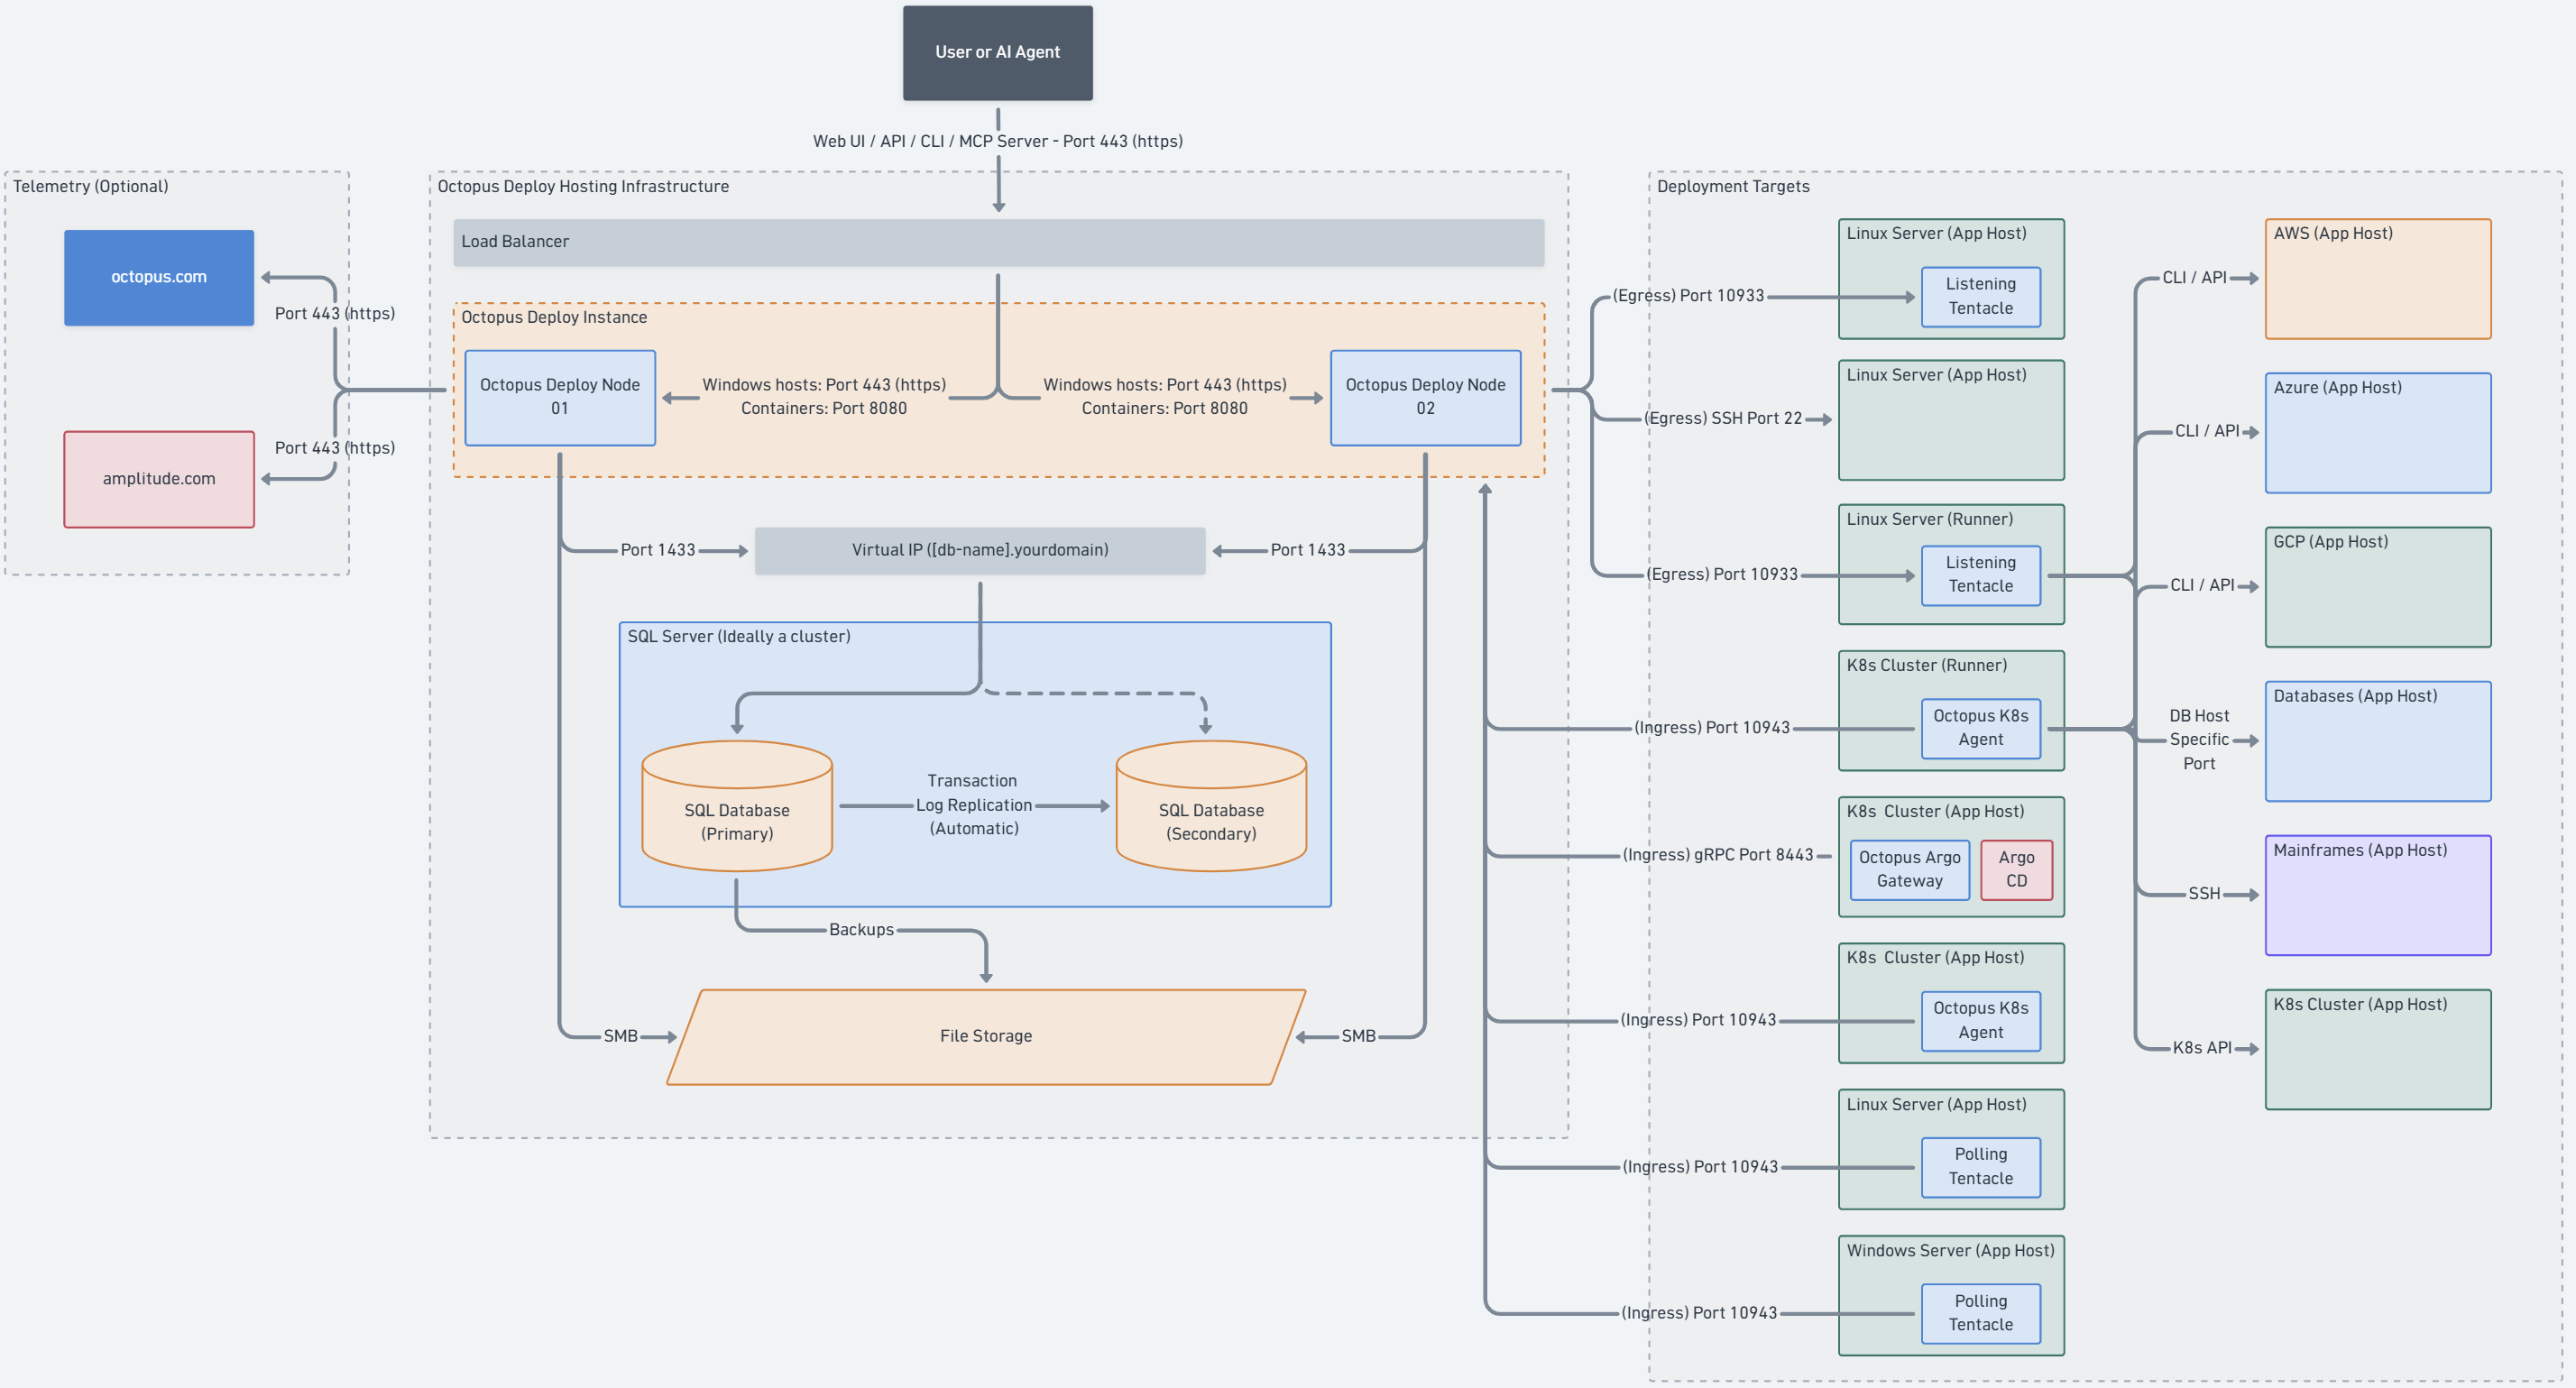Click the 'Linux Server (Runner)' box title
Viewport: 2576px width, 1388px height.
[x=1929, y=519]
